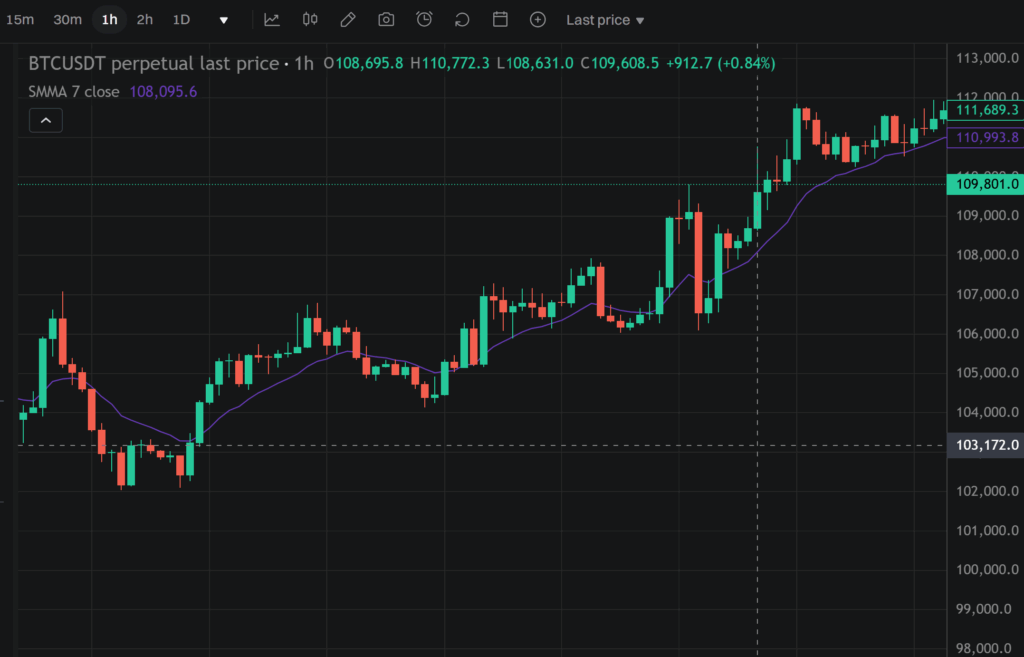Toggle the SMMA 7 indicator visibility
1024x657 pixels.
(75, 91)
